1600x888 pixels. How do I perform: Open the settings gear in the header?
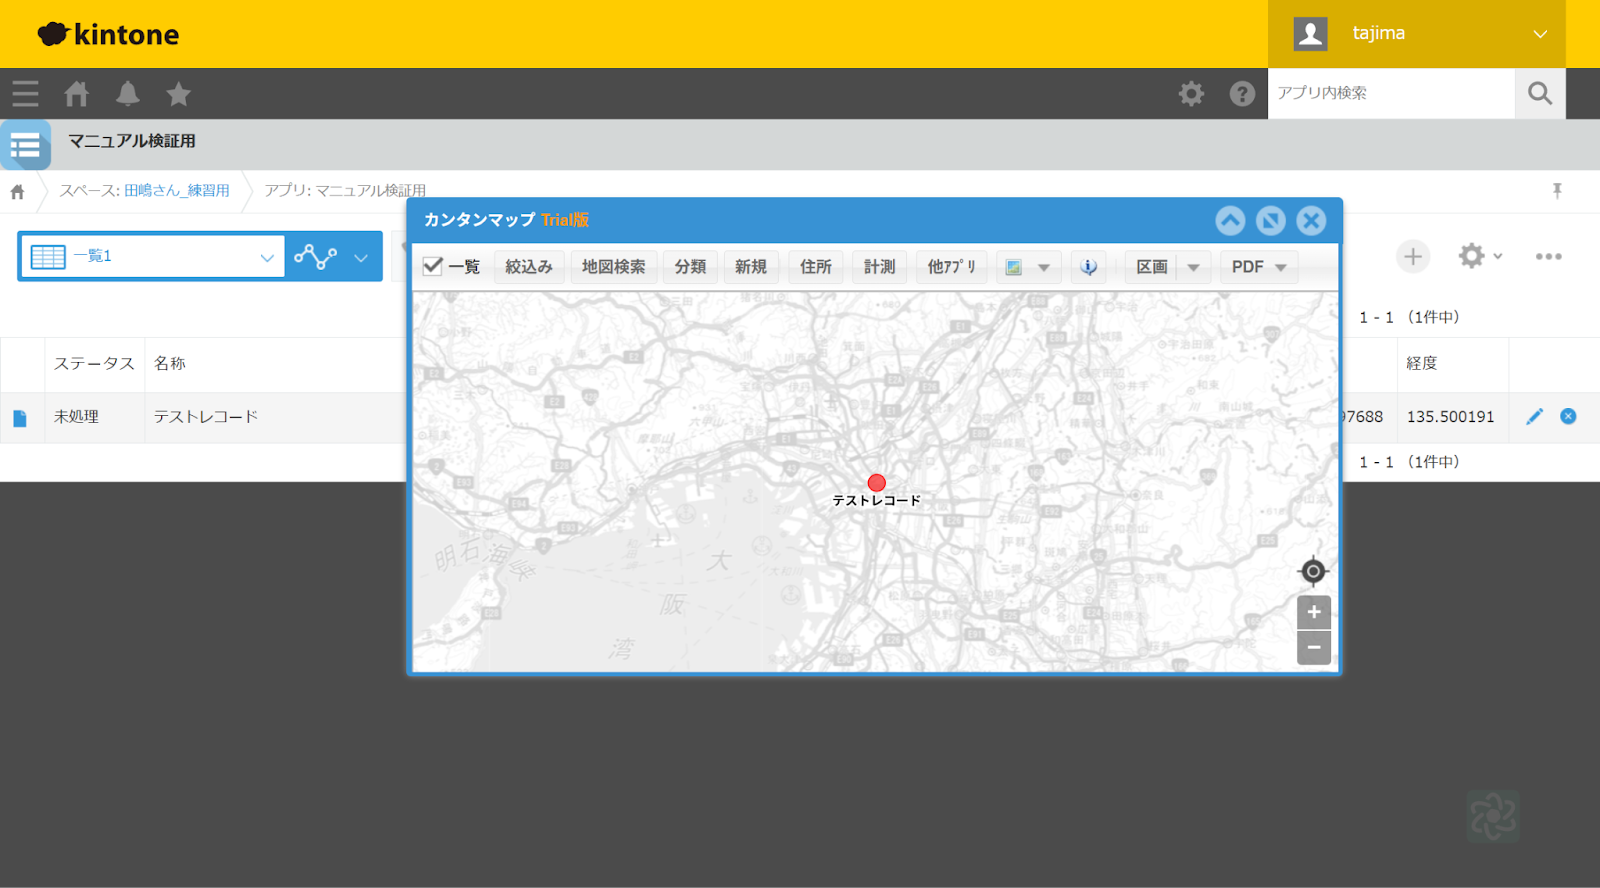pyautogui.click(x=1191, y=94)
